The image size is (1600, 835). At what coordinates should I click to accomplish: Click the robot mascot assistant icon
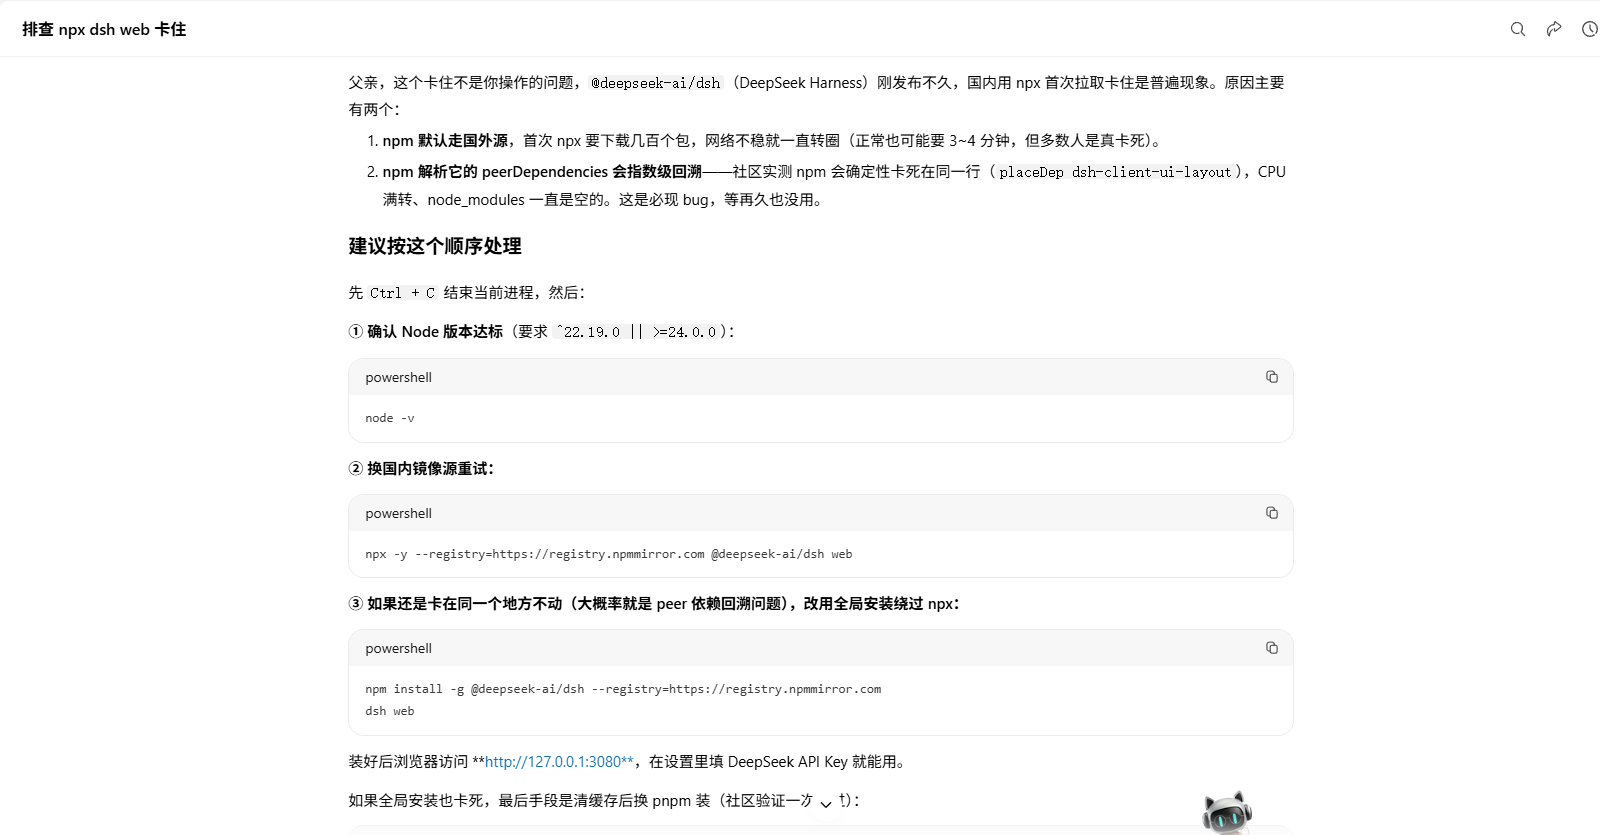tap(1228, 812)
